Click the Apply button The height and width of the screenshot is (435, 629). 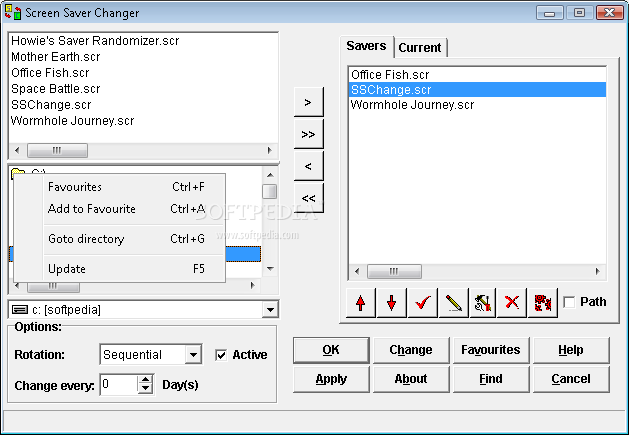[x=331, y=379]
